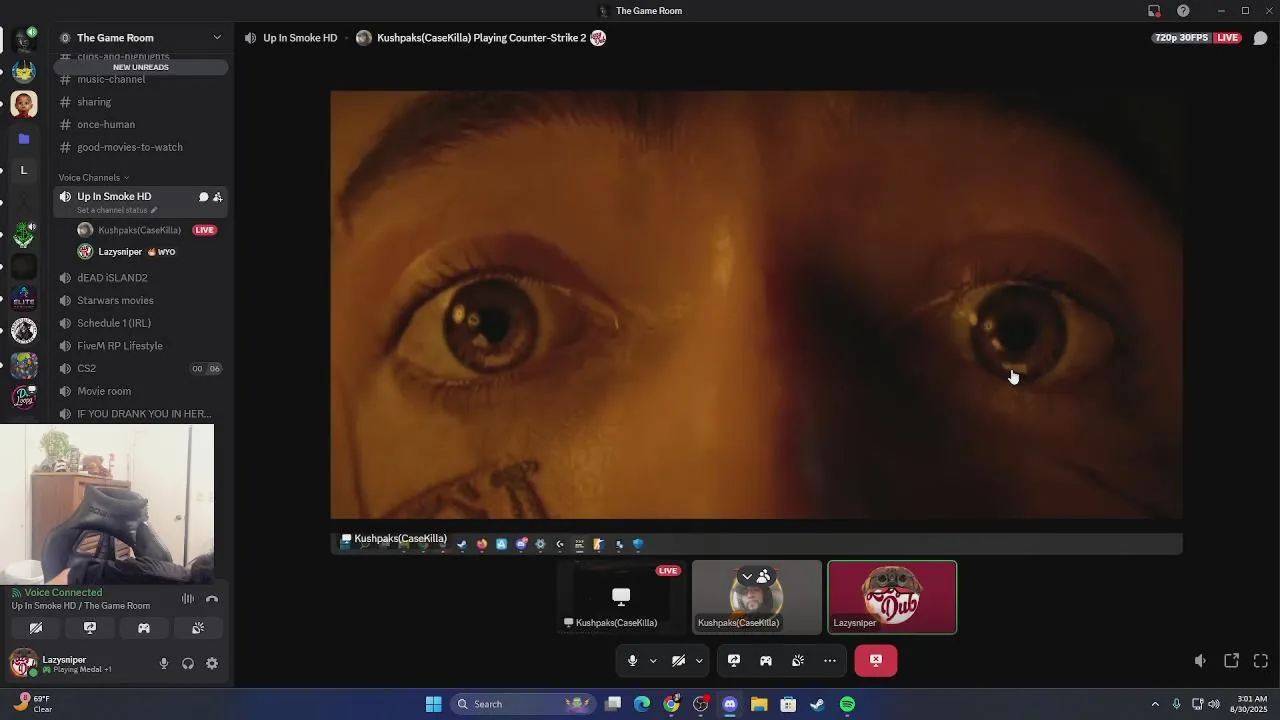The image size is (1280, 720).
Task: Open microphone input options chevron
Action: (x=653, y=660)
